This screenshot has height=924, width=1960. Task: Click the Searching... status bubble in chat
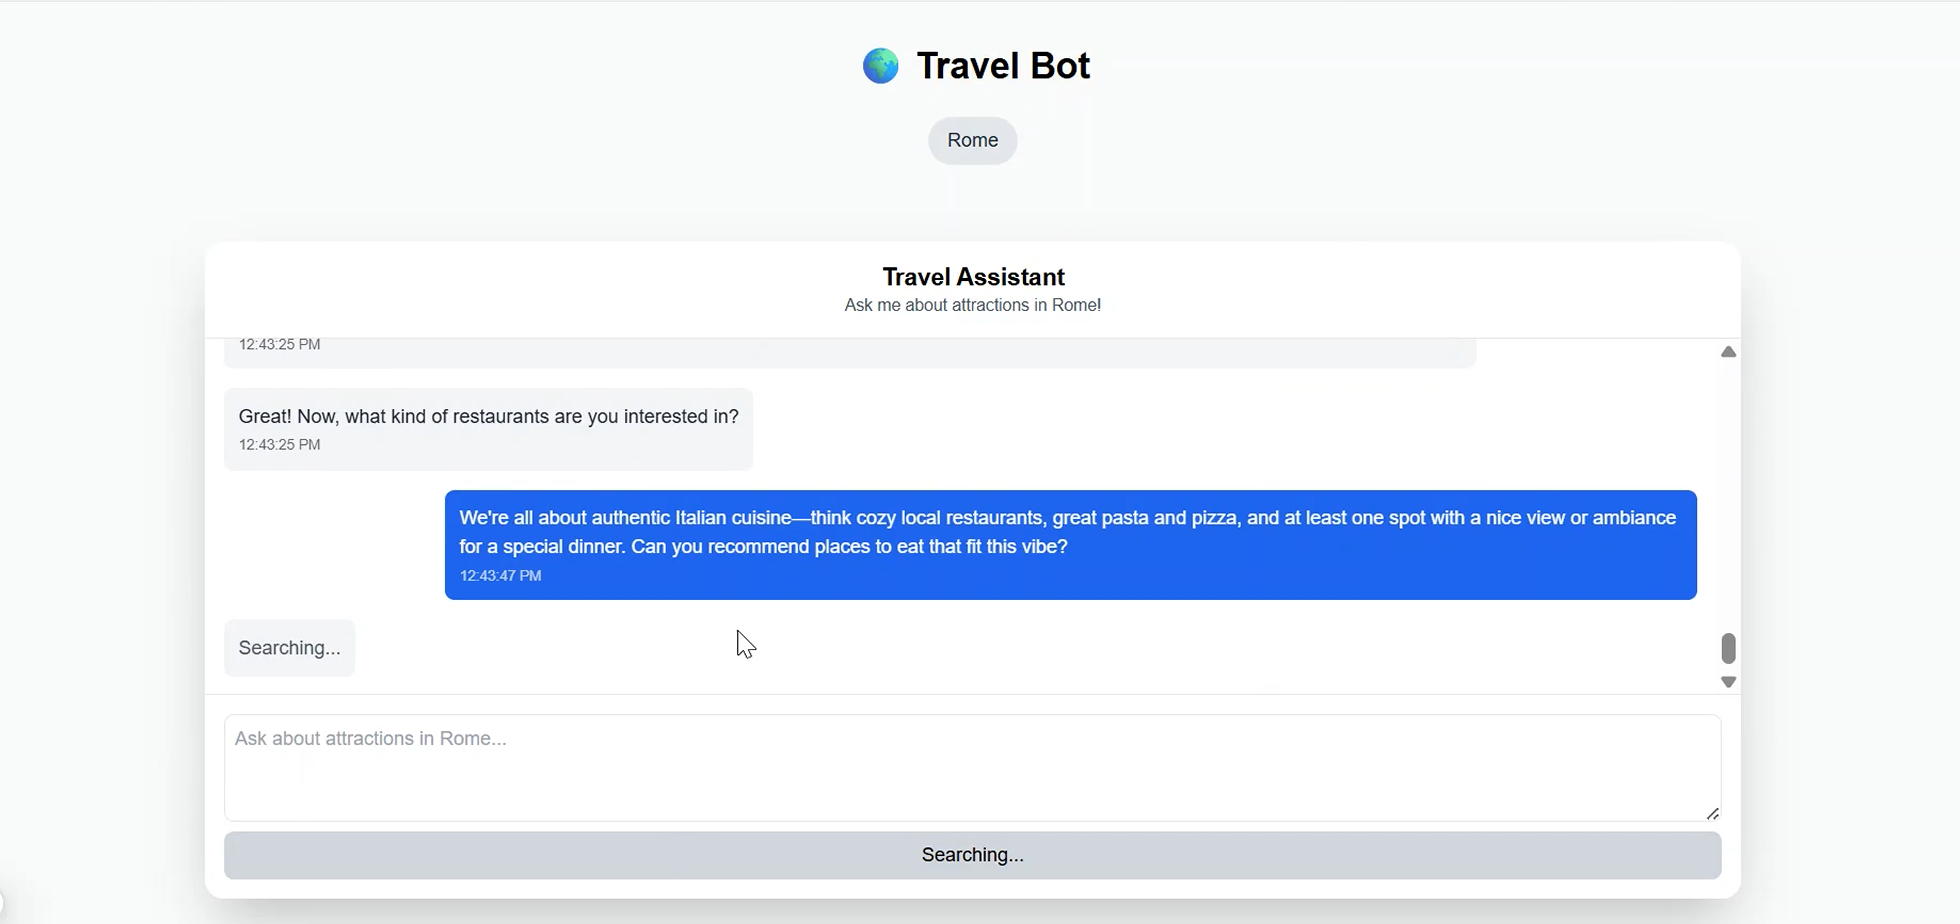[290, 648]
